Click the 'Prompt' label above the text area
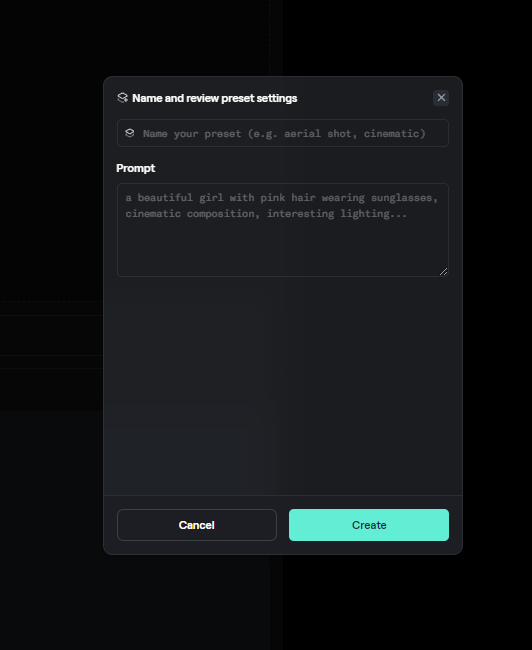Viewport: 532px width, 650px height. pos(136,168)
